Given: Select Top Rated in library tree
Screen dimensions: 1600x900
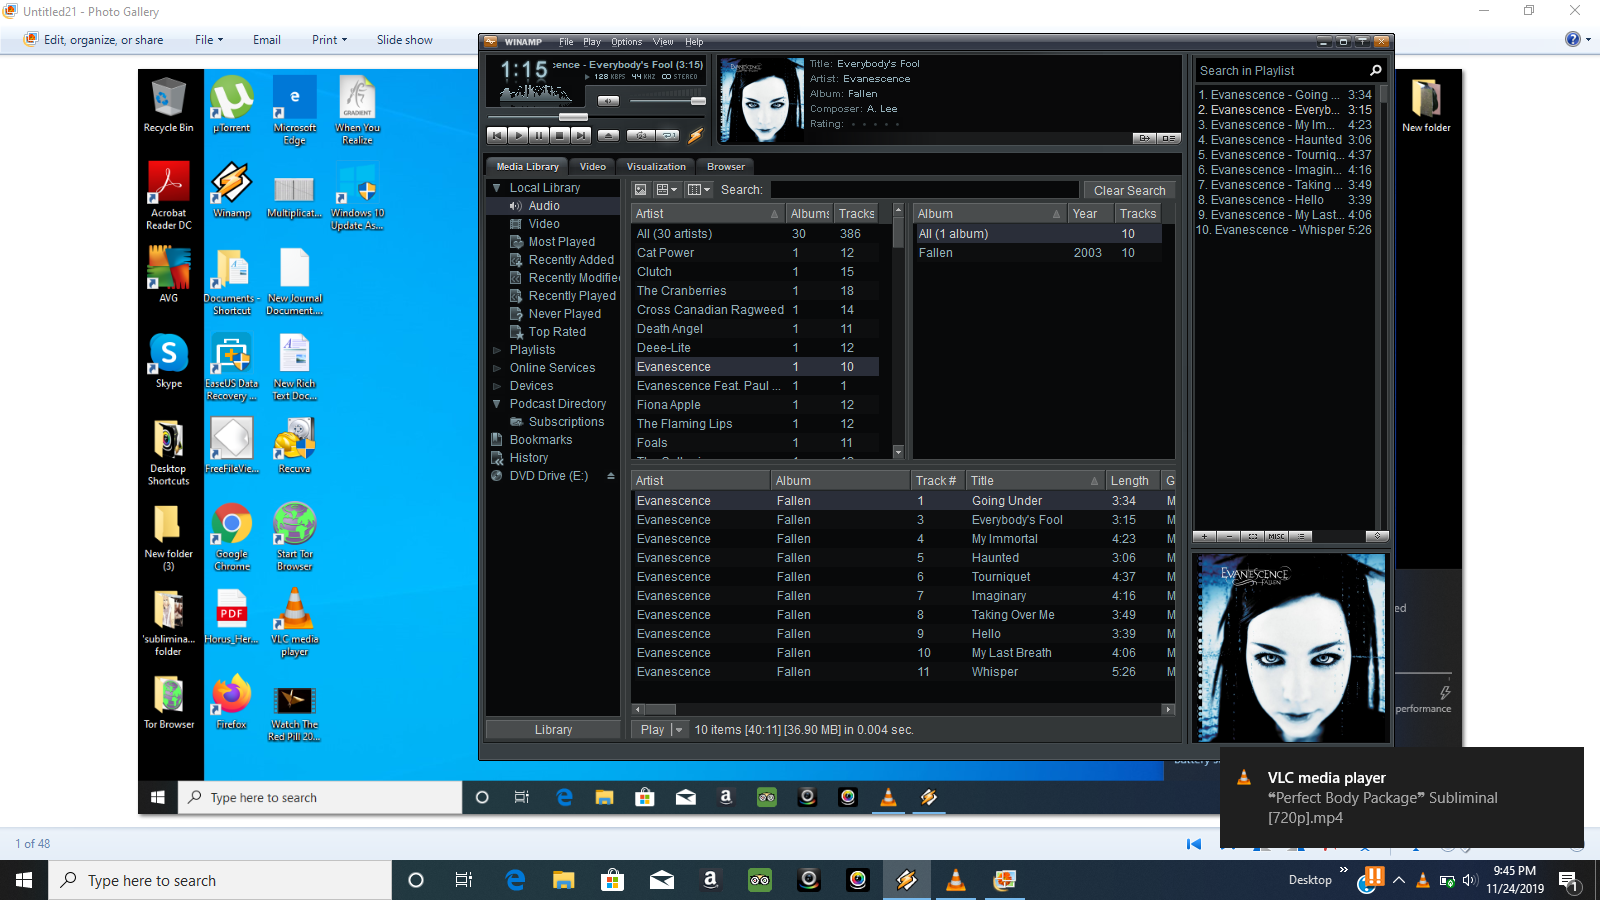Looking at the screenshot, I should [x=557, y=332].
